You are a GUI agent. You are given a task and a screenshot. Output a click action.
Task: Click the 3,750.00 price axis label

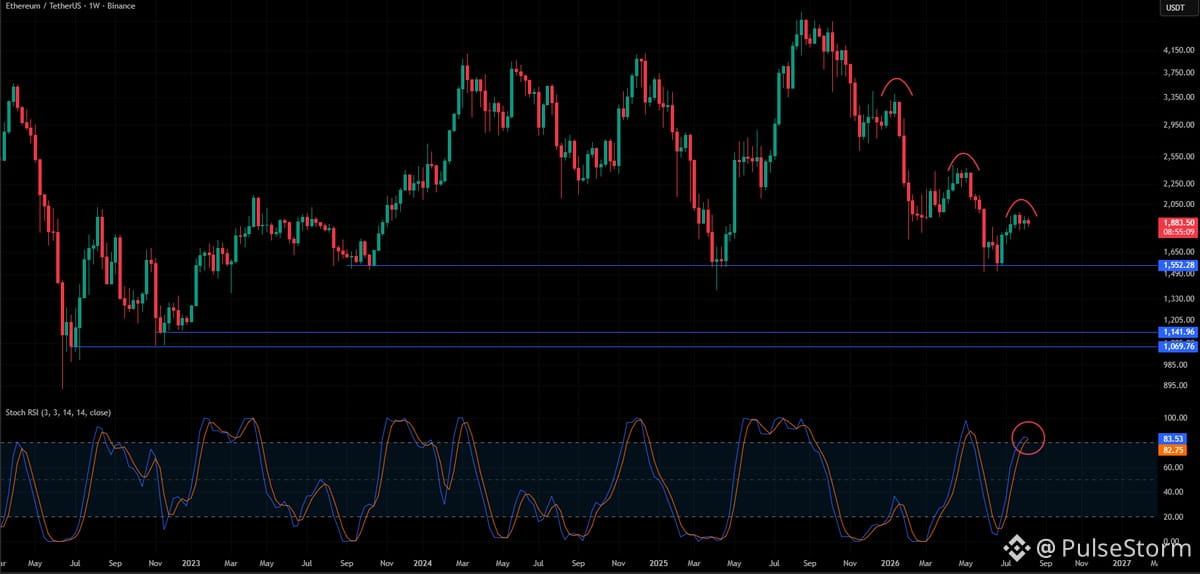tap(1178, 72)
